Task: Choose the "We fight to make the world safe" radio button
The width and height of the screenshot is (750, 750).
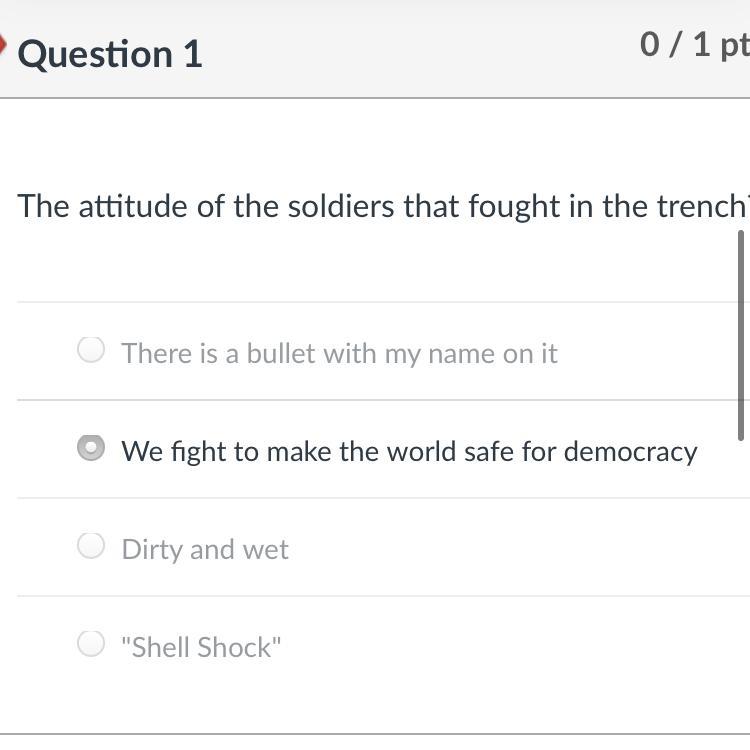Action: [91, 448]
